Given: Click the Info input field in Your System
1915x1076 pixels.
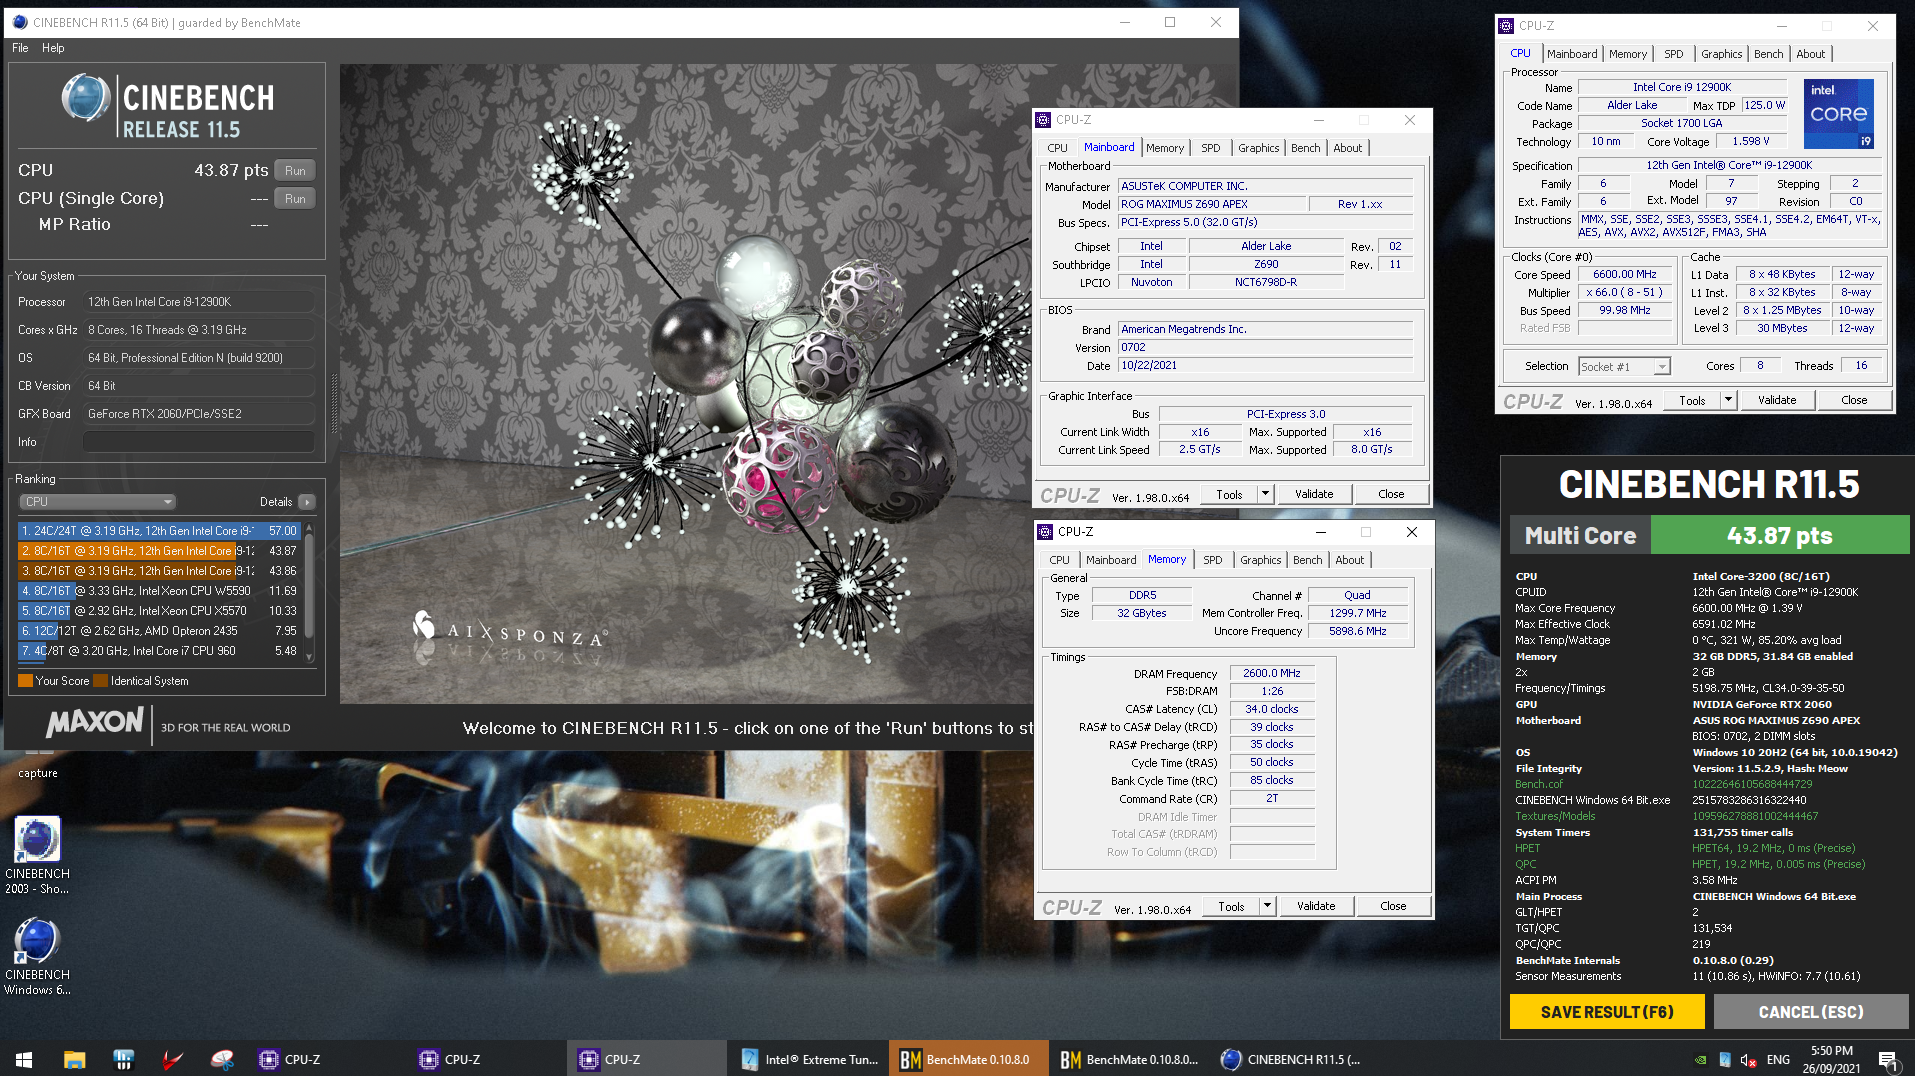Looking at the screenshot, I should 199,442.
